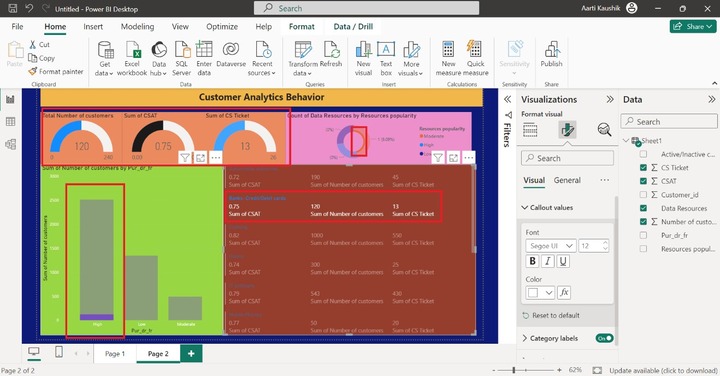
Task: Create a Quick measure
Action: click(475, 58)
